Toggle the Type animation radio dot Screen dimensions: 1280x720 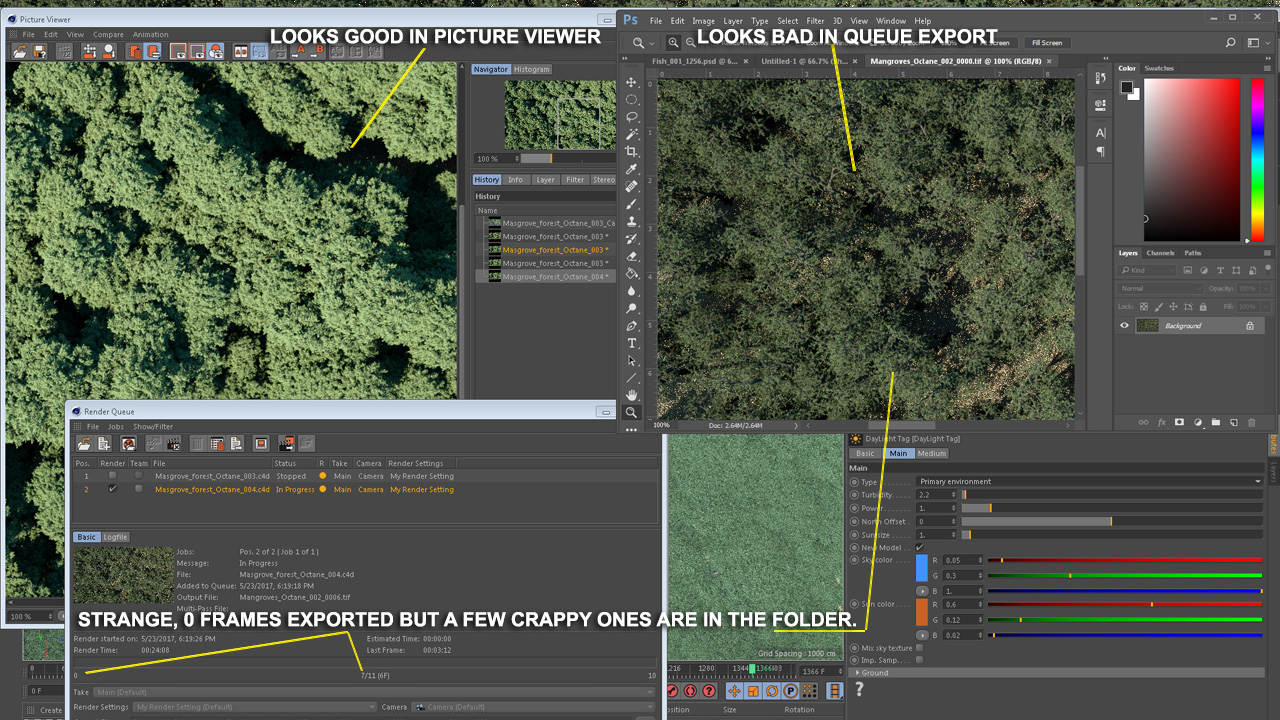(854, 481)
